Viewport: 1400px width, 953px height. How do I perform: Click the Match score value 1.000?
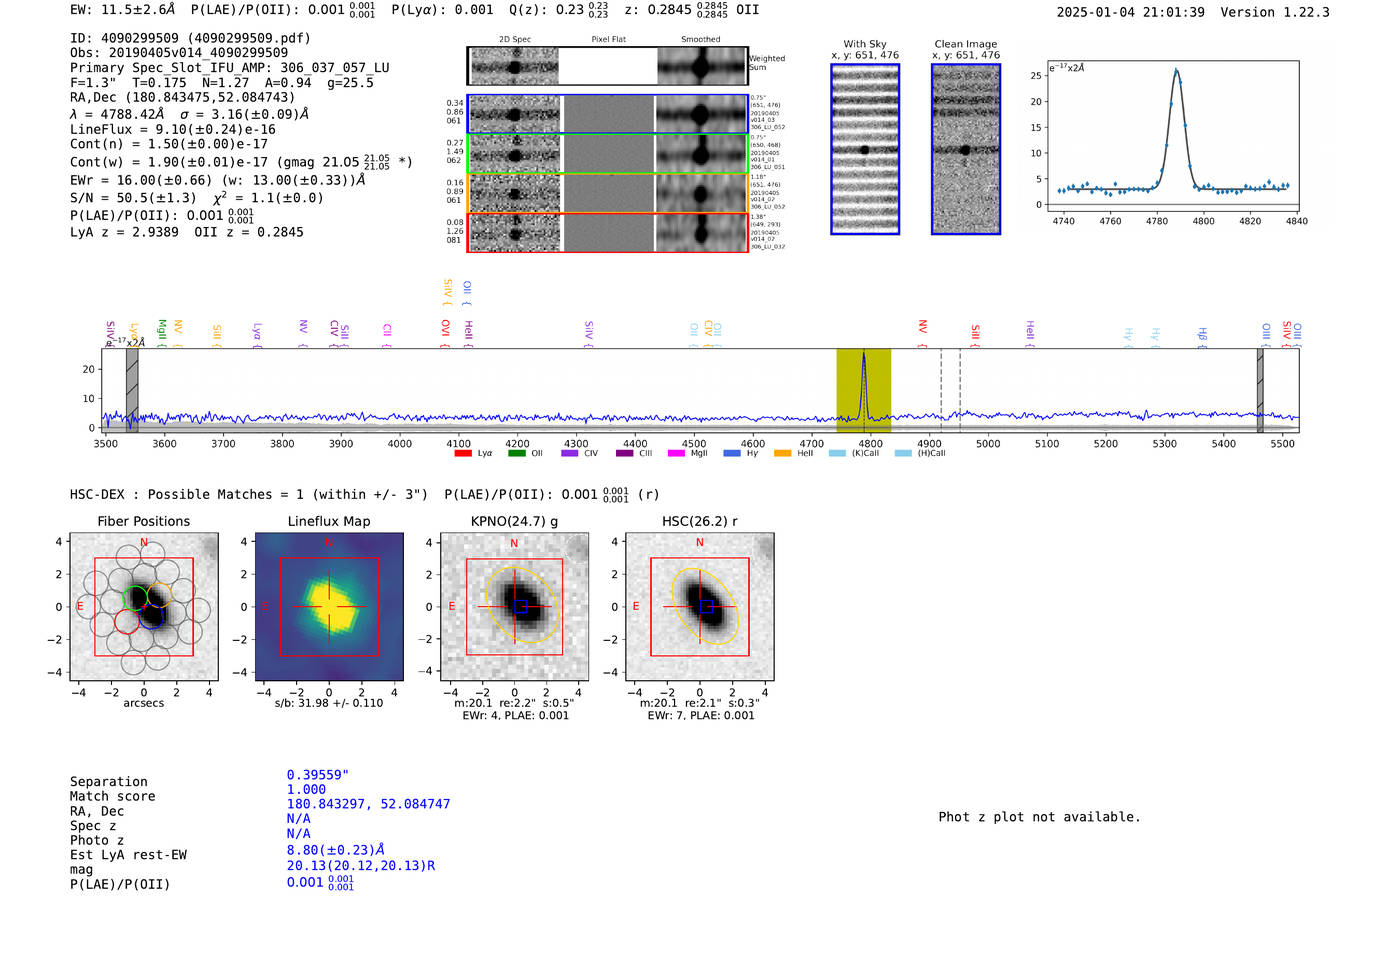click(306, 789)
